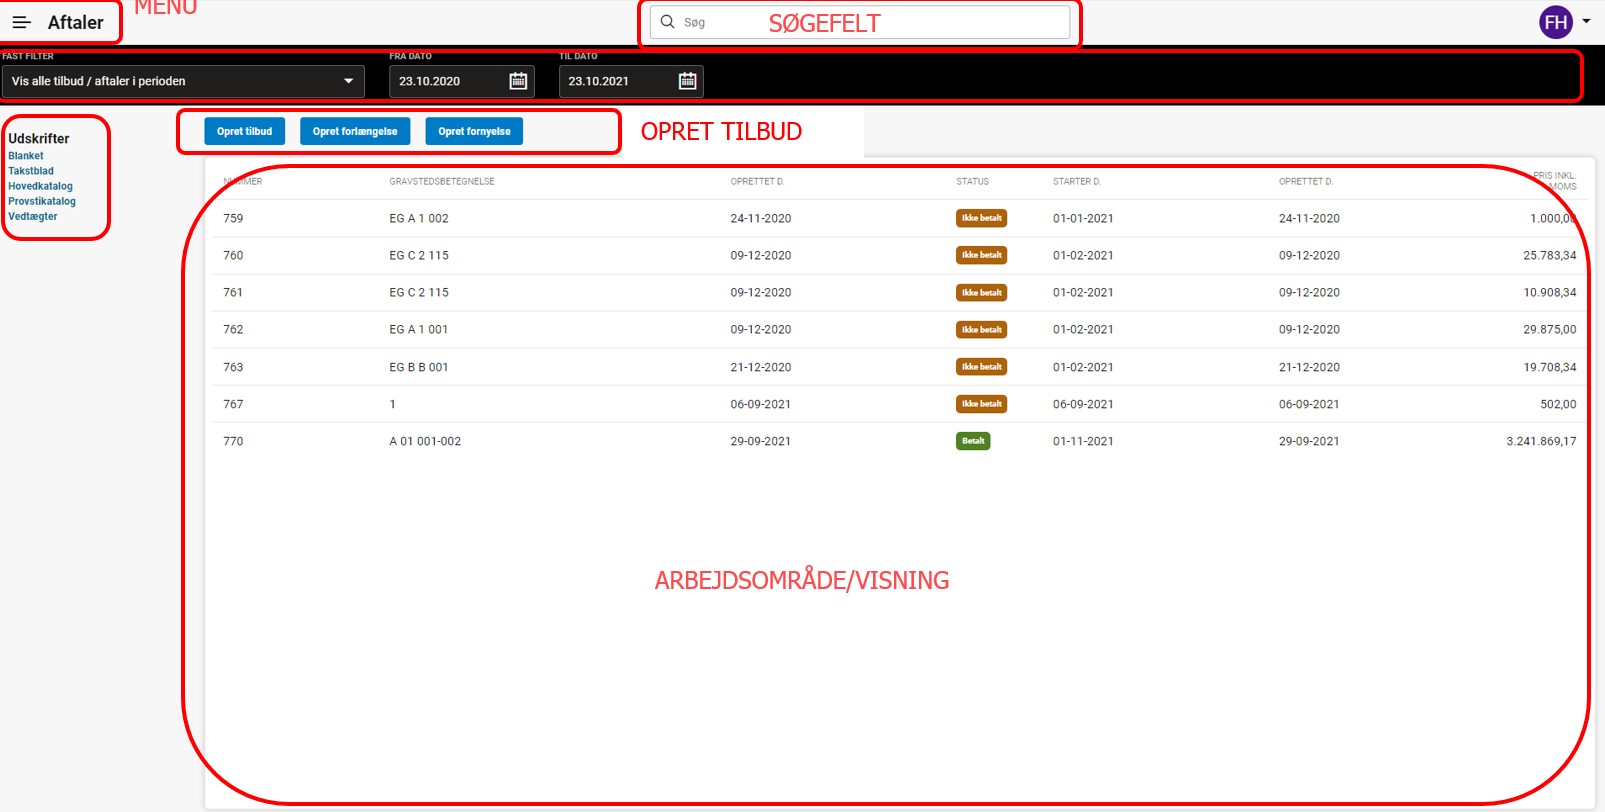Image resolution: width=1605 pixels, height=812 pixels.
Task: Click the search magnifier icon
Action: (668, 22)
